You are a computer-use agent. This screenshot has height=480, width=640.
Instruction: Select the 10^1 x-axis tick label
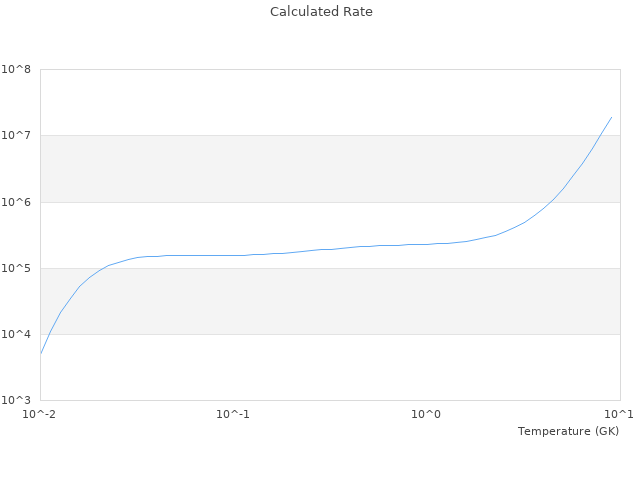[619, 414]
